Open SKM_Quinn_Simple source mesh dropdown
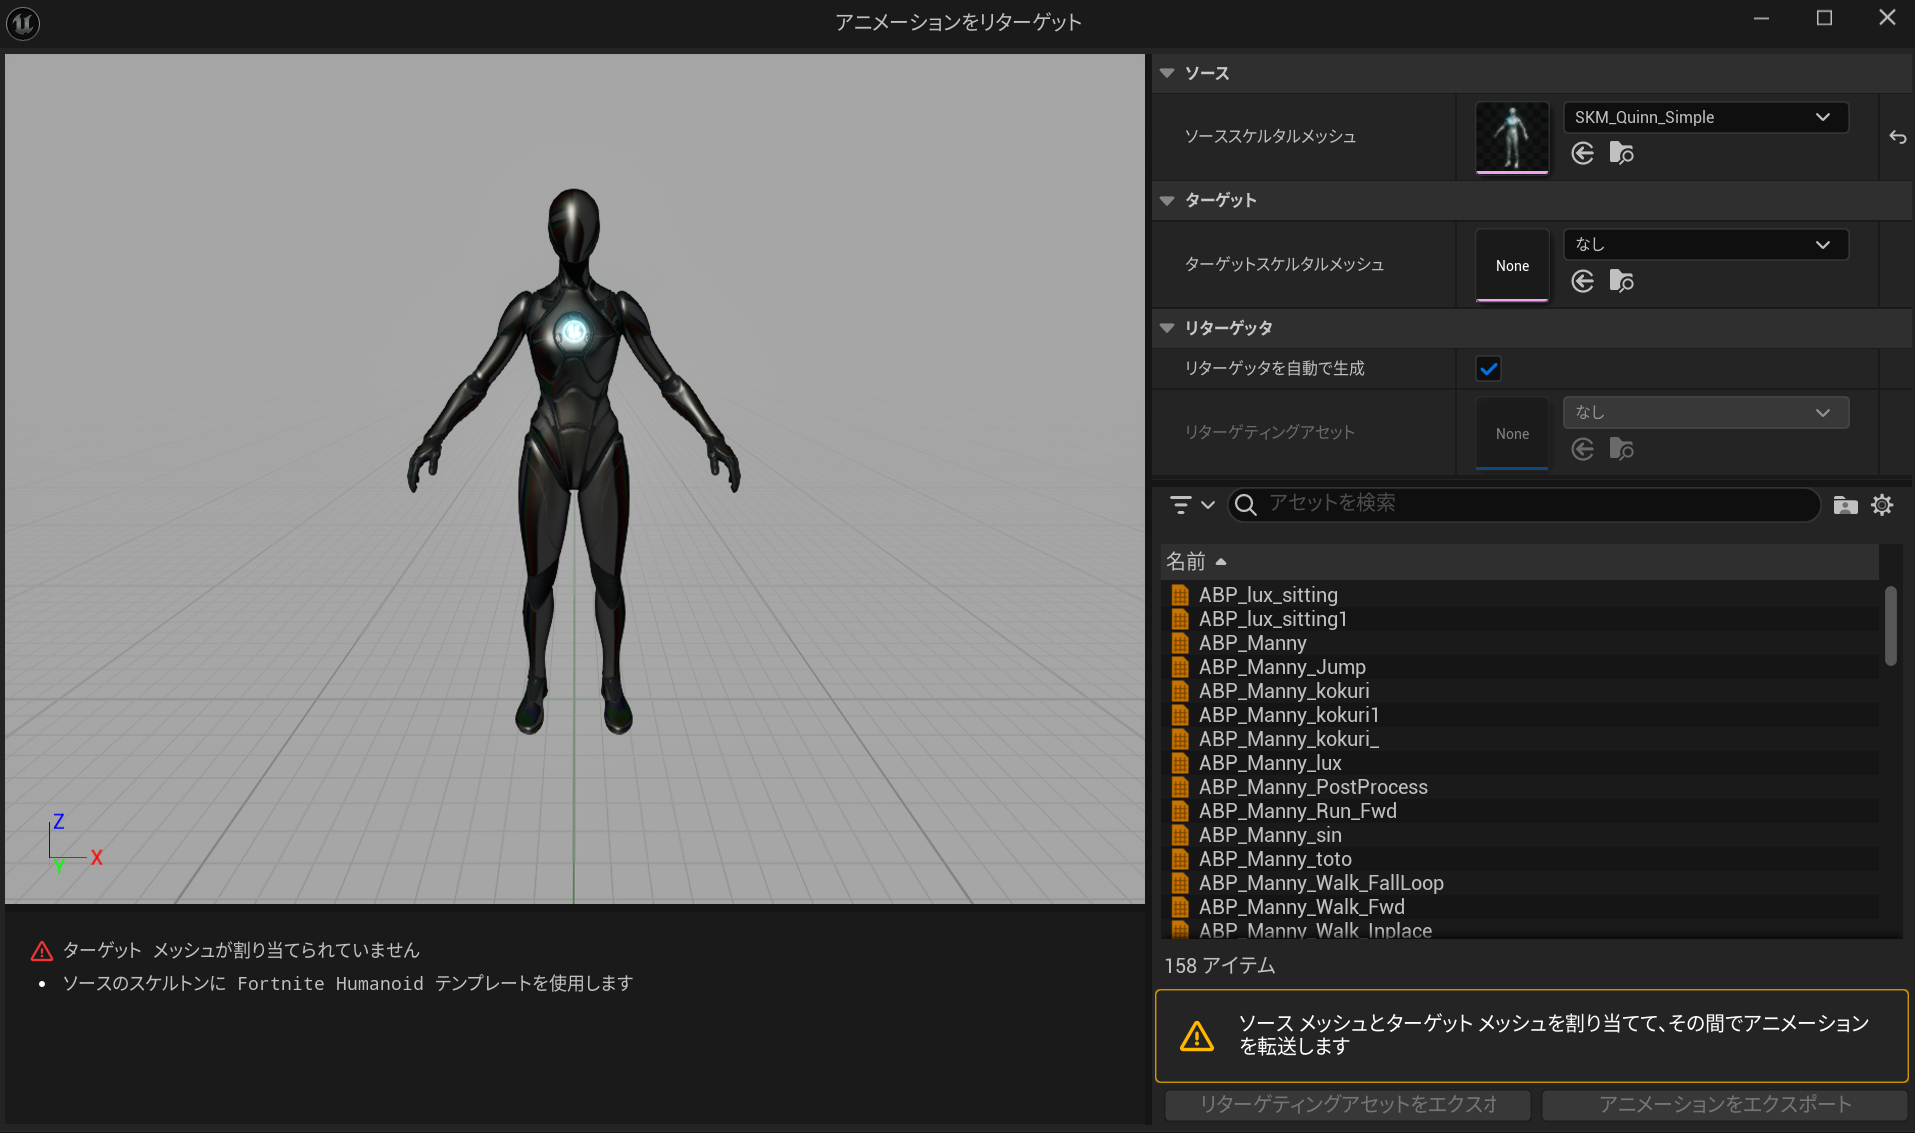This screenshot has width=1915, height=1133. pos(1705,117)
